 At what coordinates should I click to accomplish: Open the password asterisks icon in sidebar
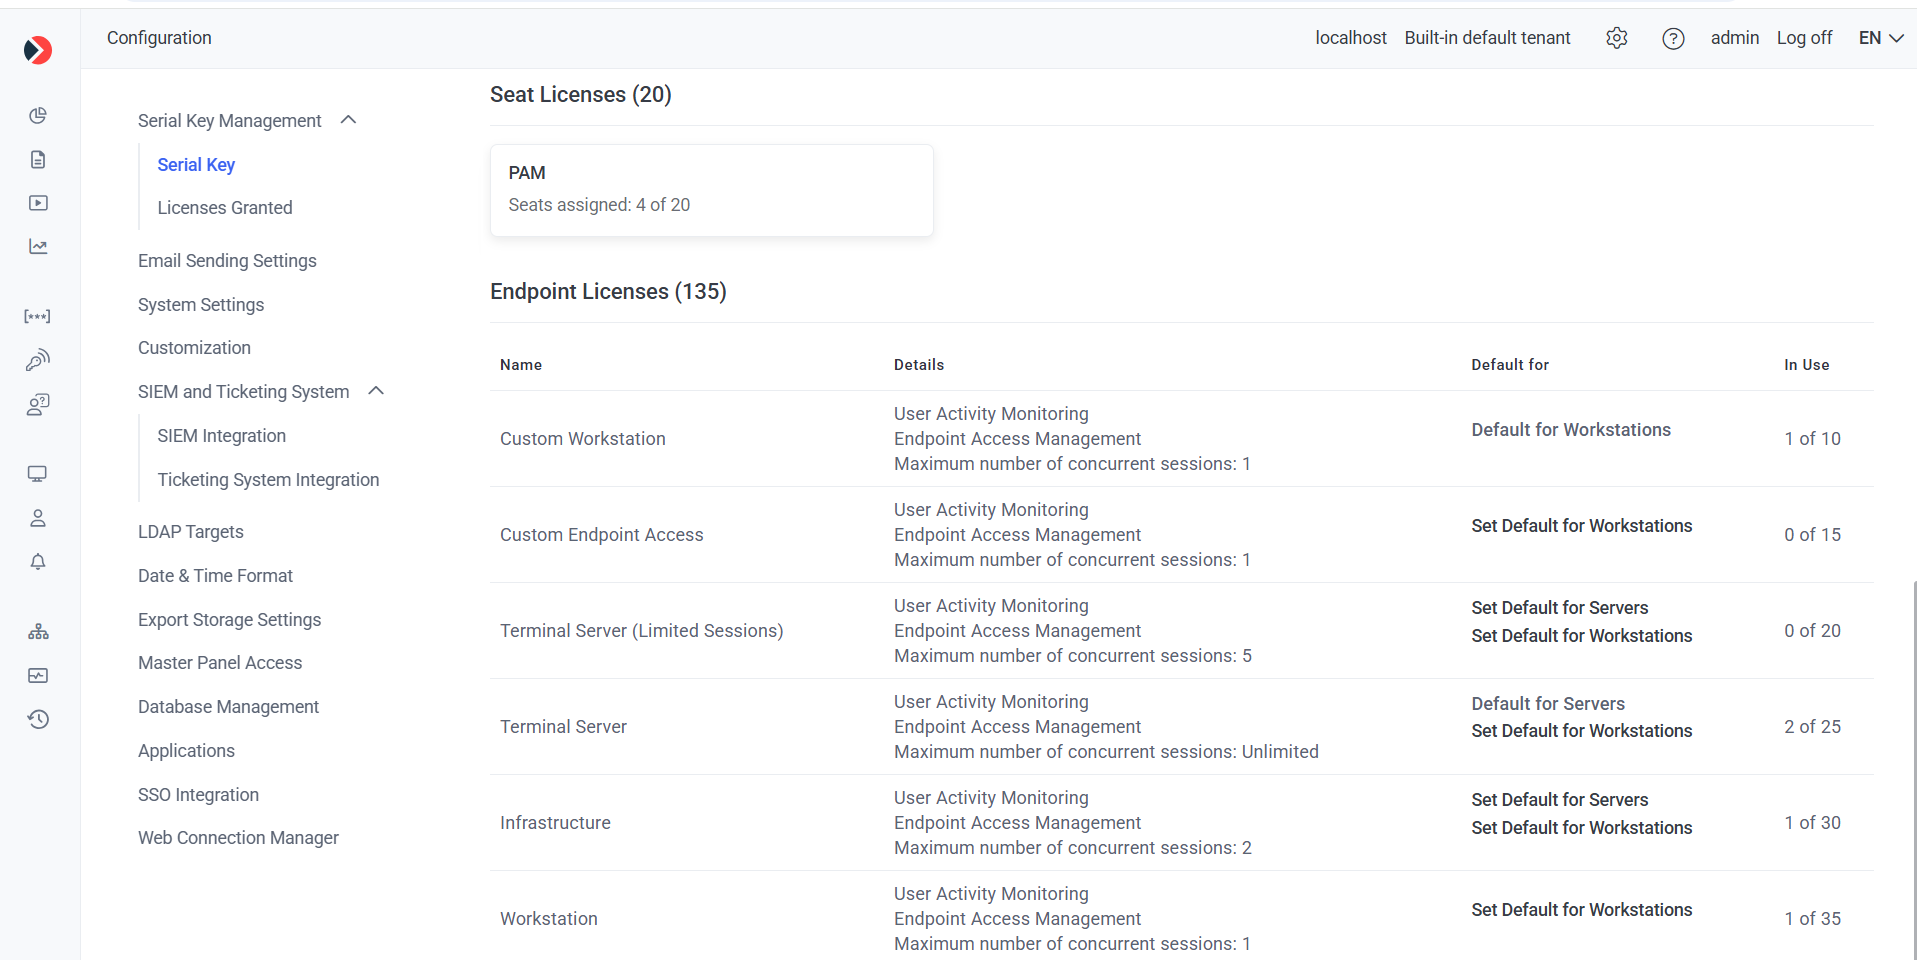point(38,316)
